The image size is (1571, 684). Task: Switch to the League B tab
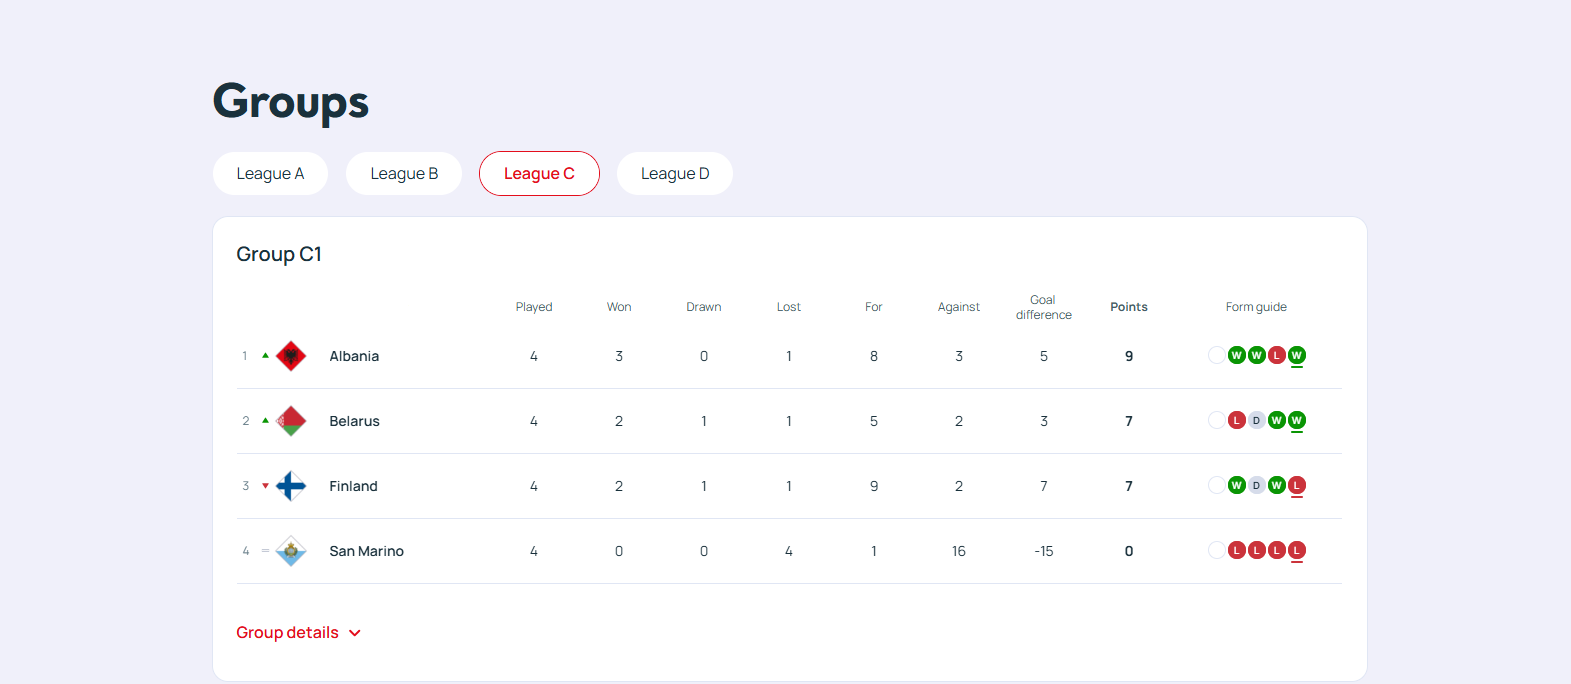click(x=404, y=174)
